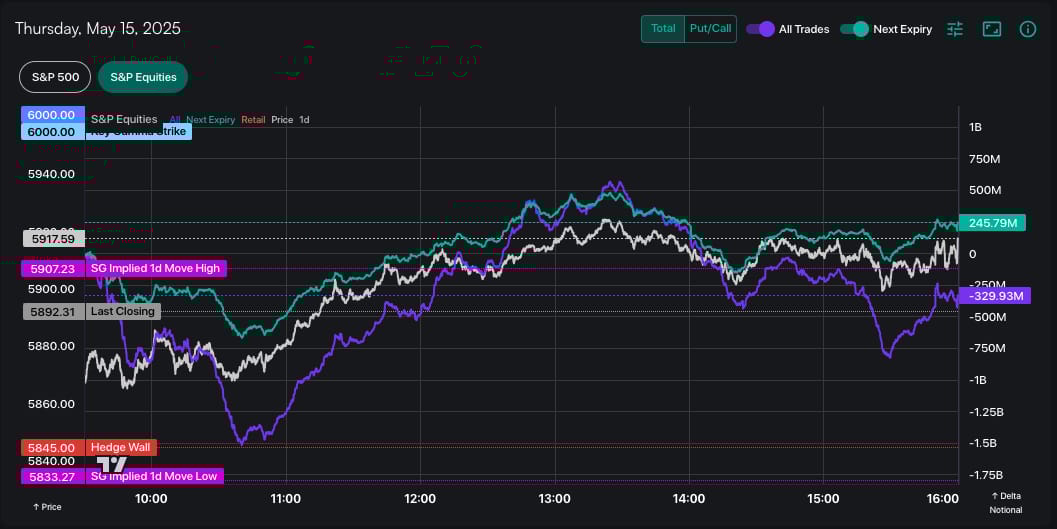Image resolution: width=1057 pixels, height=529 pixels.
Task: Click the Price axis label at bottom left
Action: tap(47, 507)
